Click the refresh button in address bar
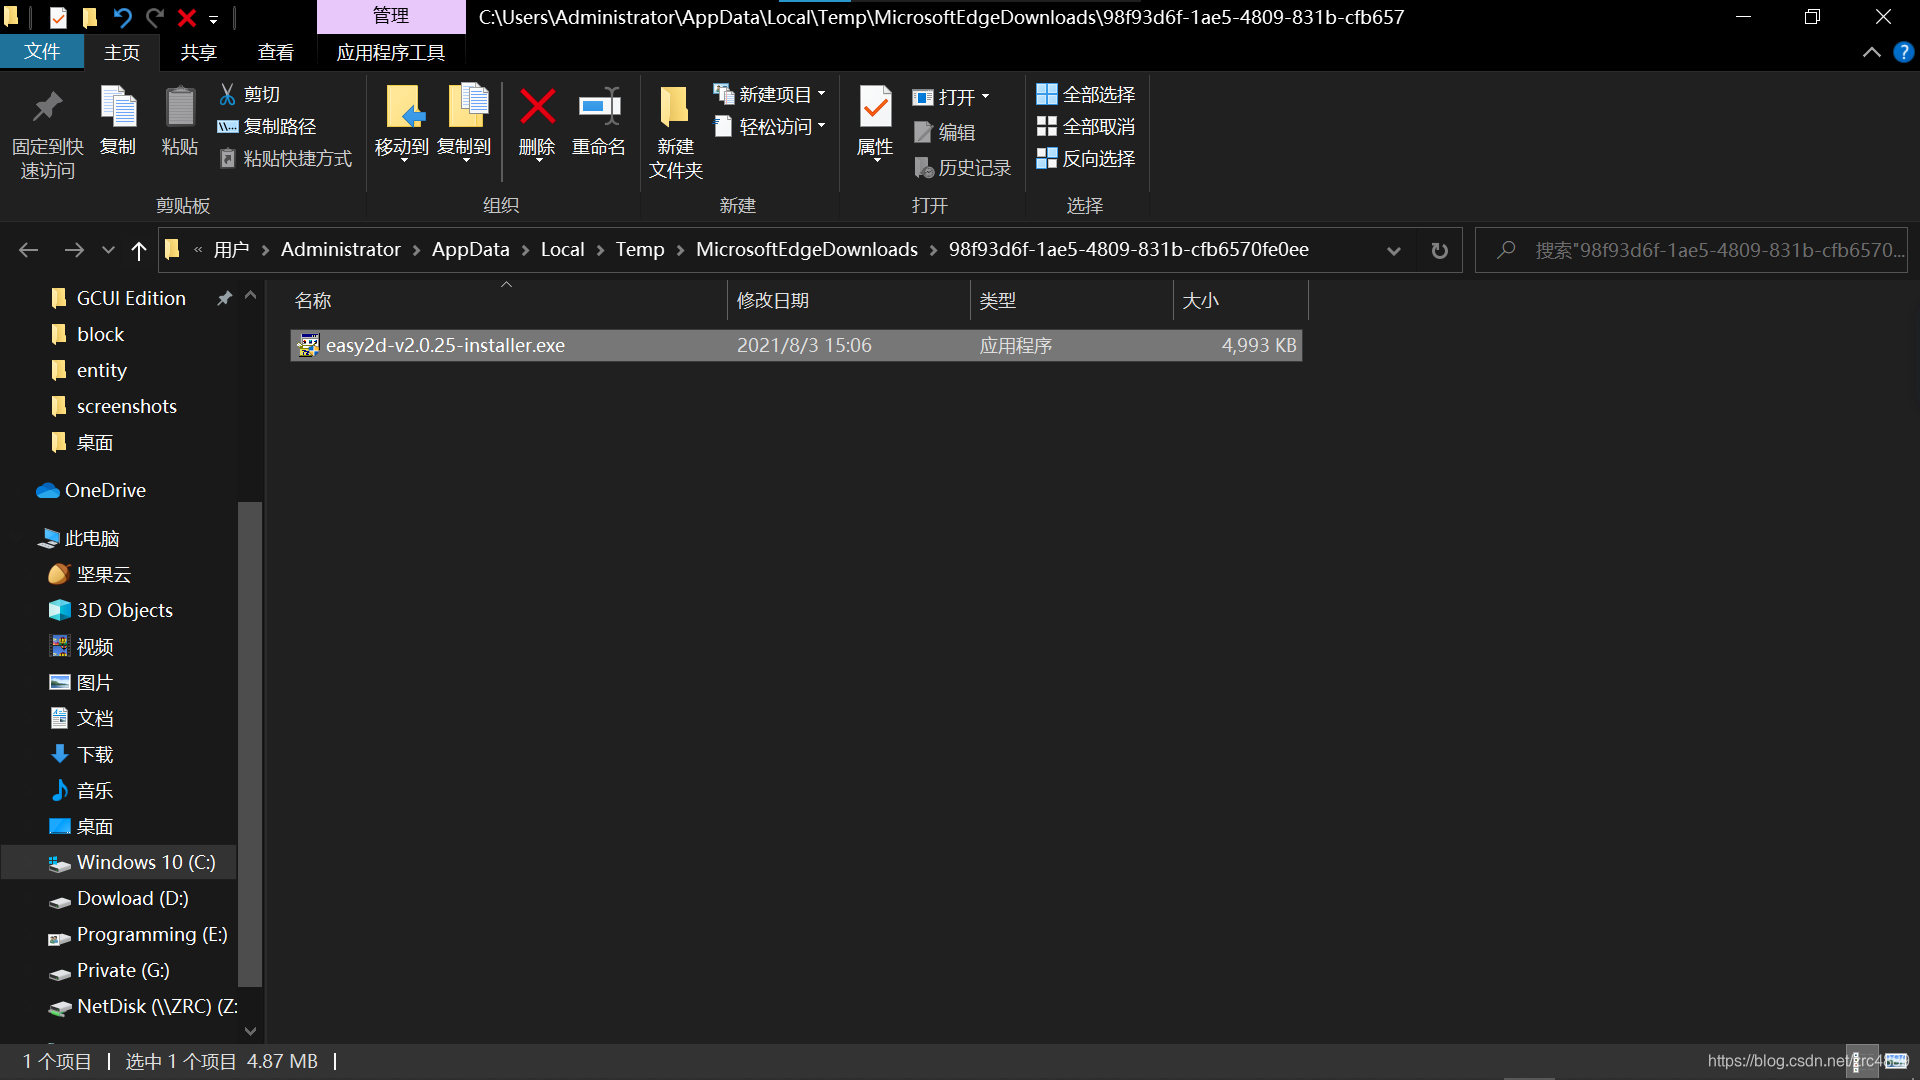 coord(1440,250)
